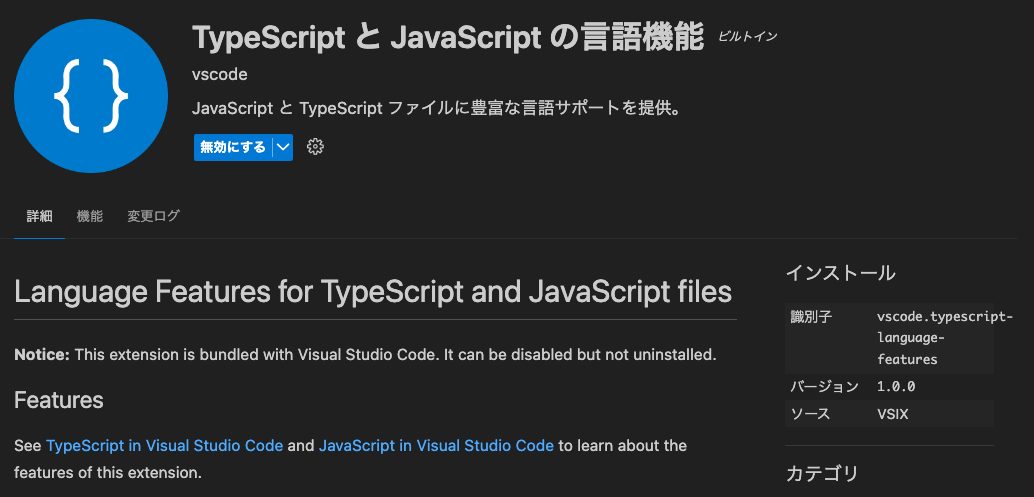Click the version number 1.0.0
The image size is (1034, 497).
pos(896,386)
